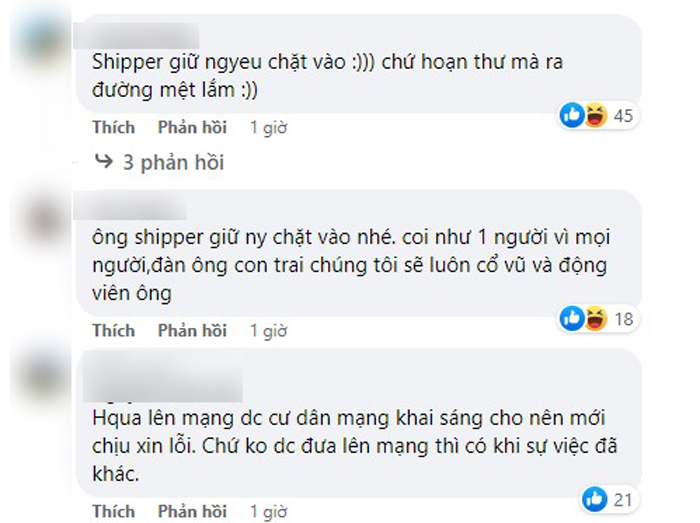
Task: Click the like reaction icon showing 45
Action: (572, 115)
